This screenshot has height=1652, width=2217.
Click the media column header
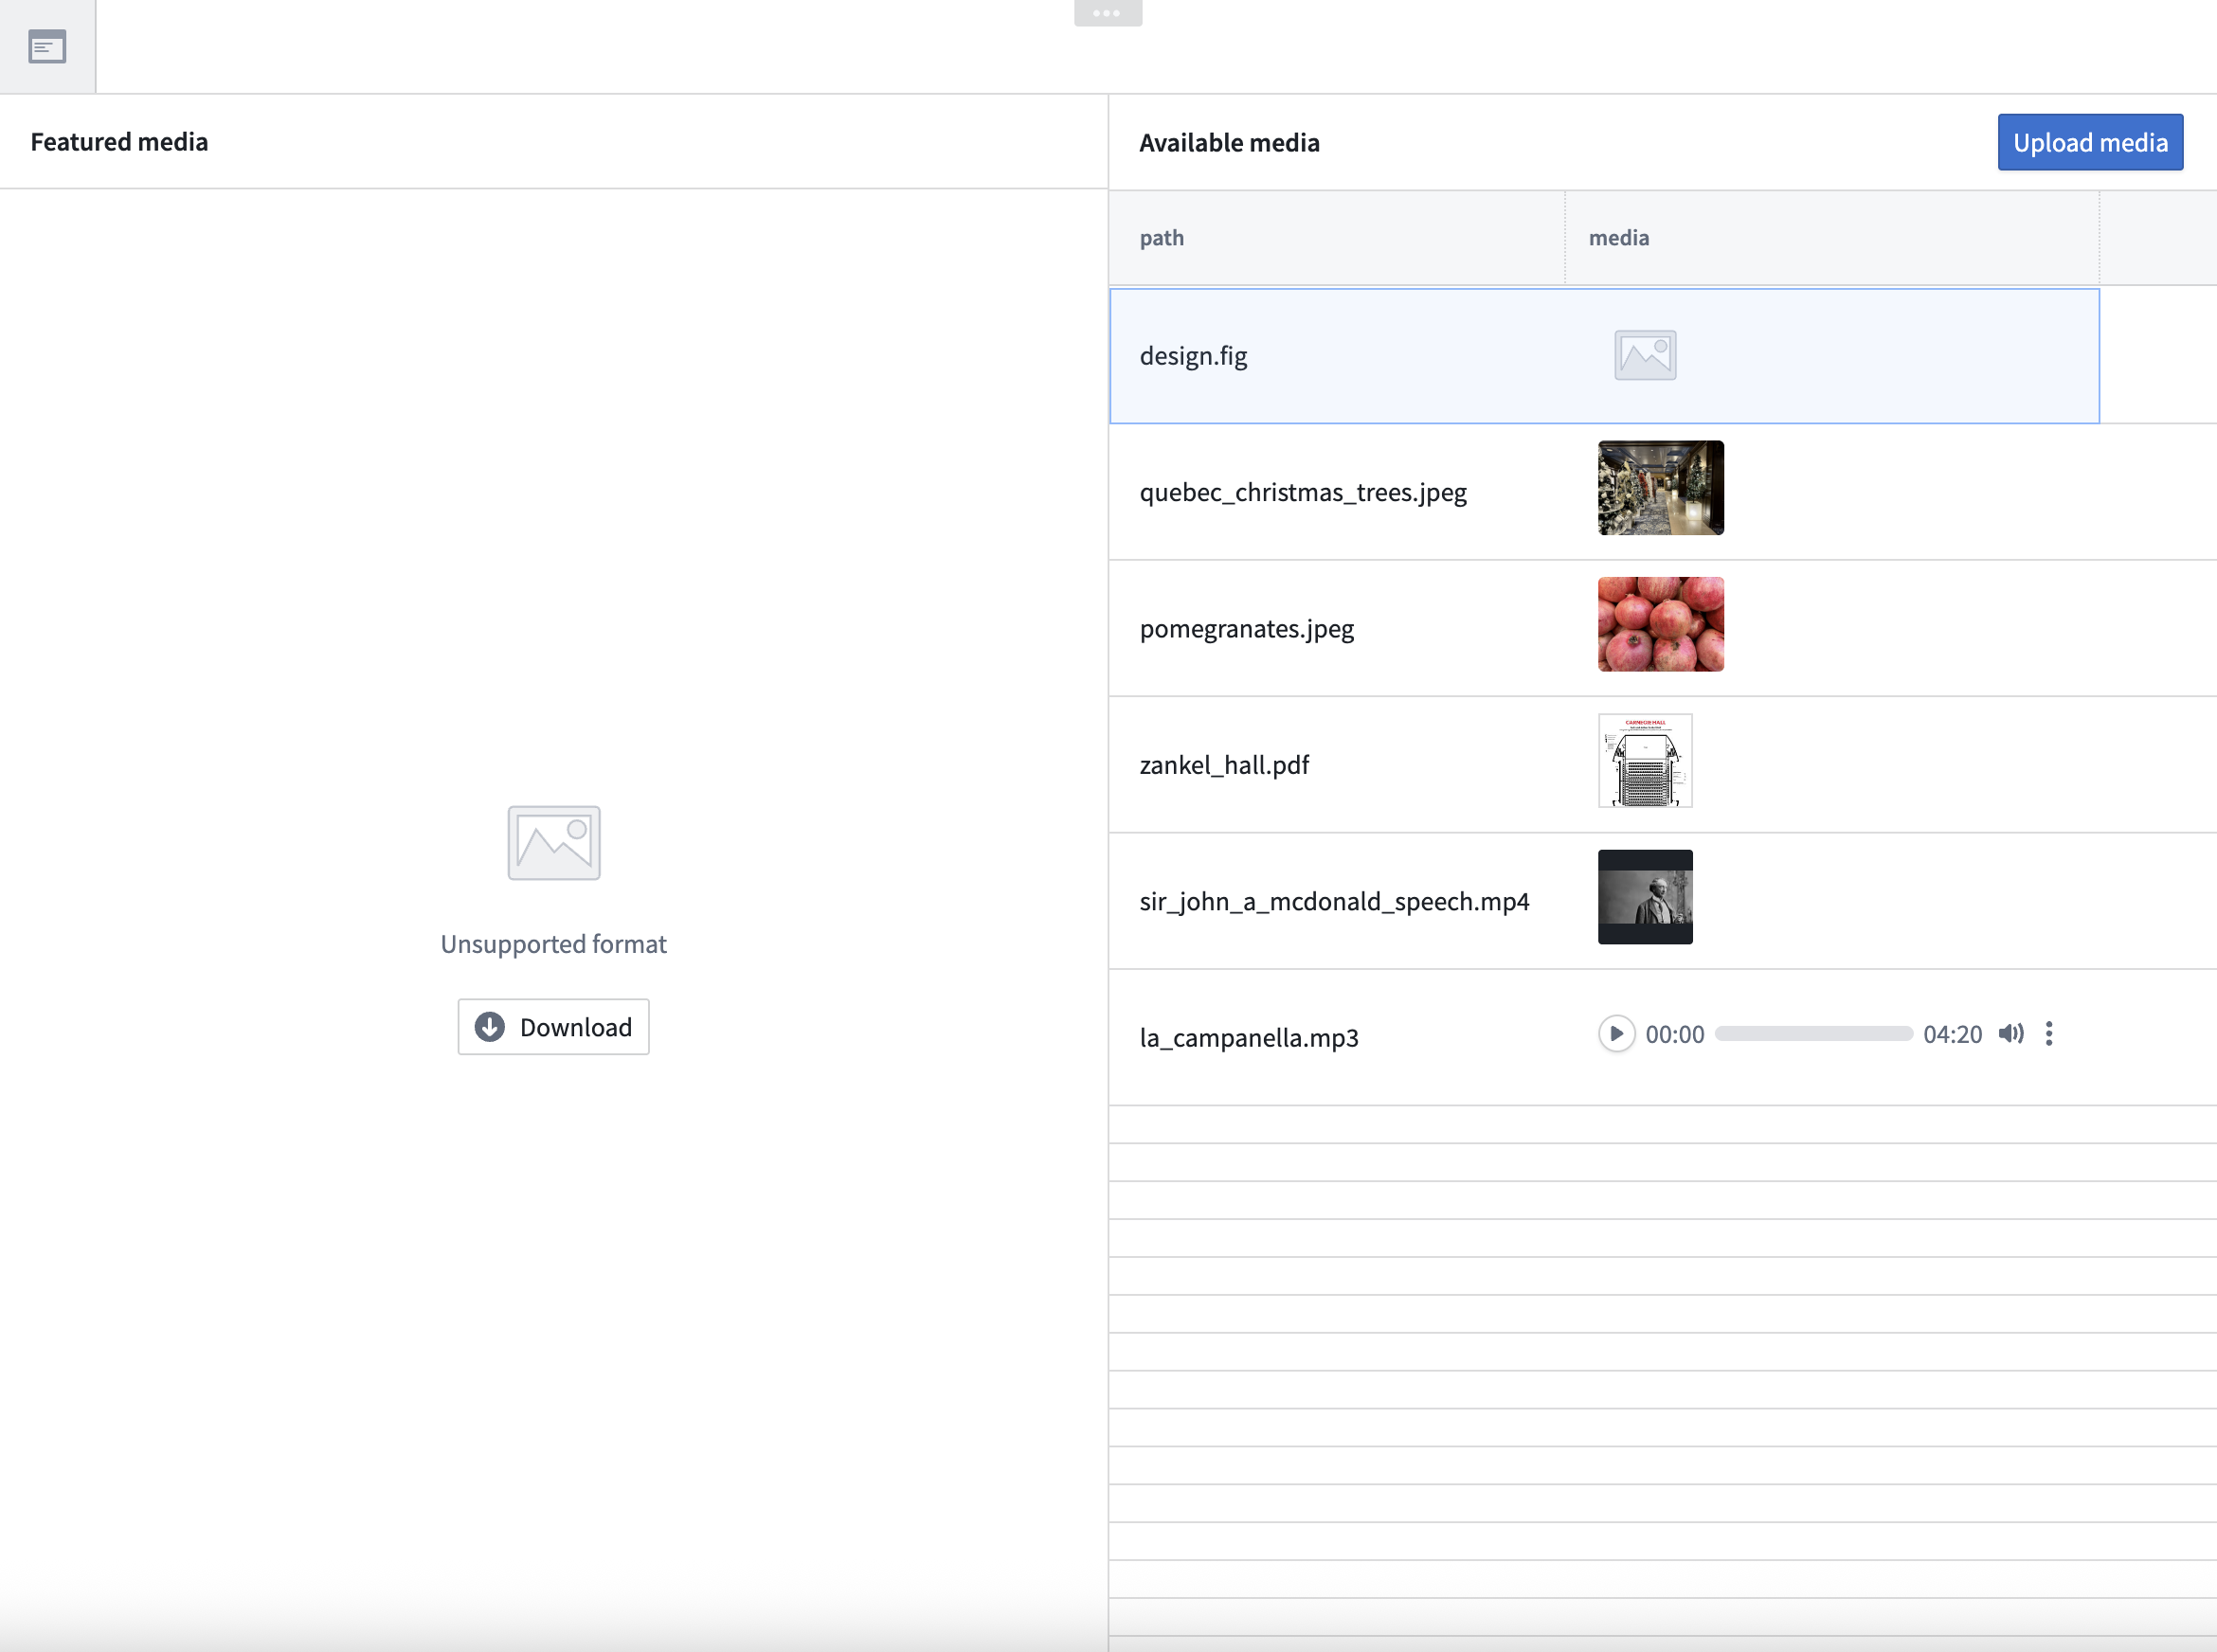pyautogui.click(x=1618, y=238)
